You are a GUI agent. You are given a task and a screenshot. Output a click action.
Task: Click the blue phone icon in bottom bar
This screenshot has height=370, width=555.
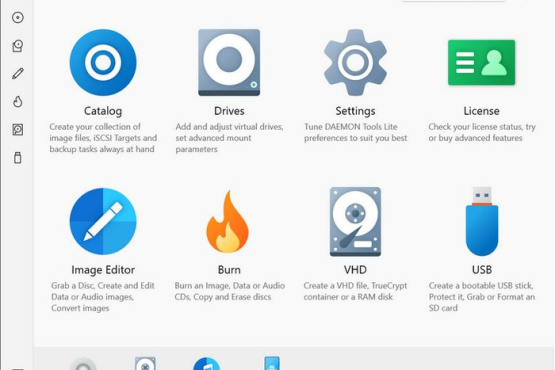coord(272,364)
